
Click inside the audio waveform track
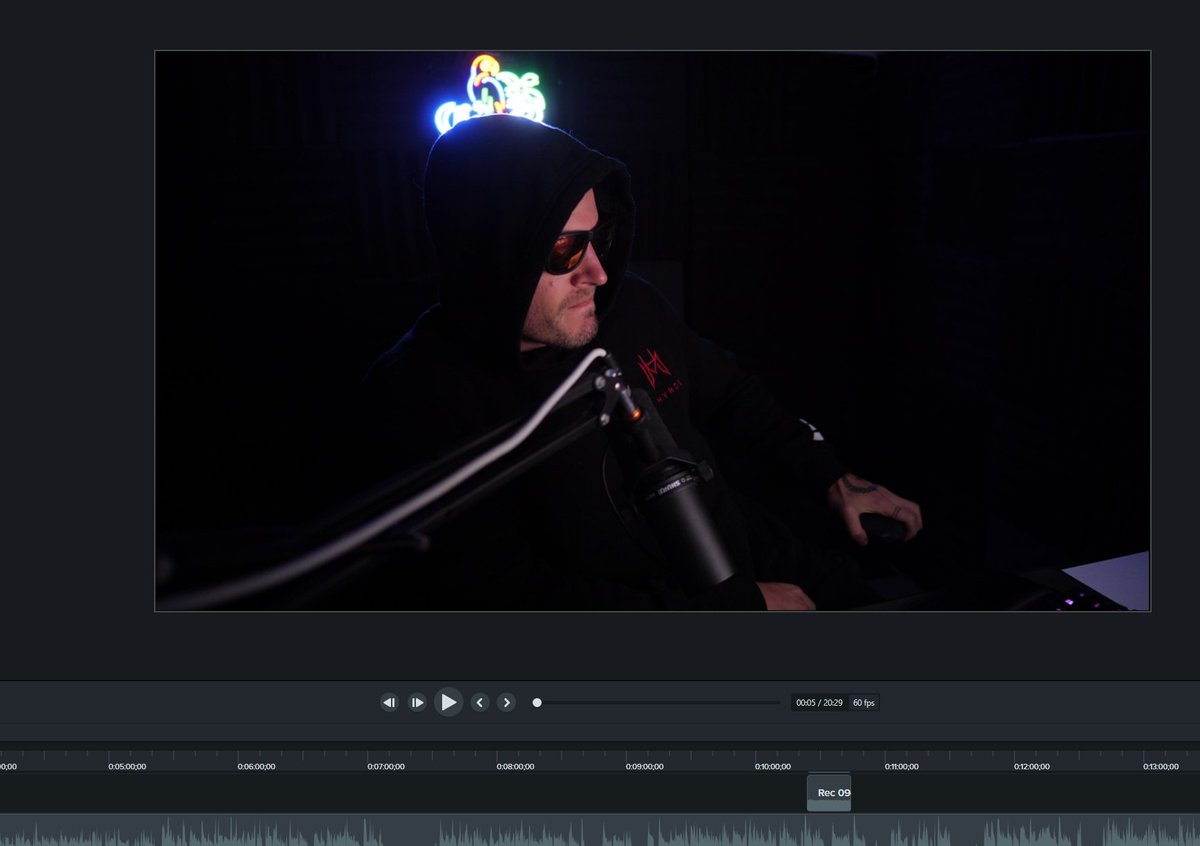[x=600, y=830]
